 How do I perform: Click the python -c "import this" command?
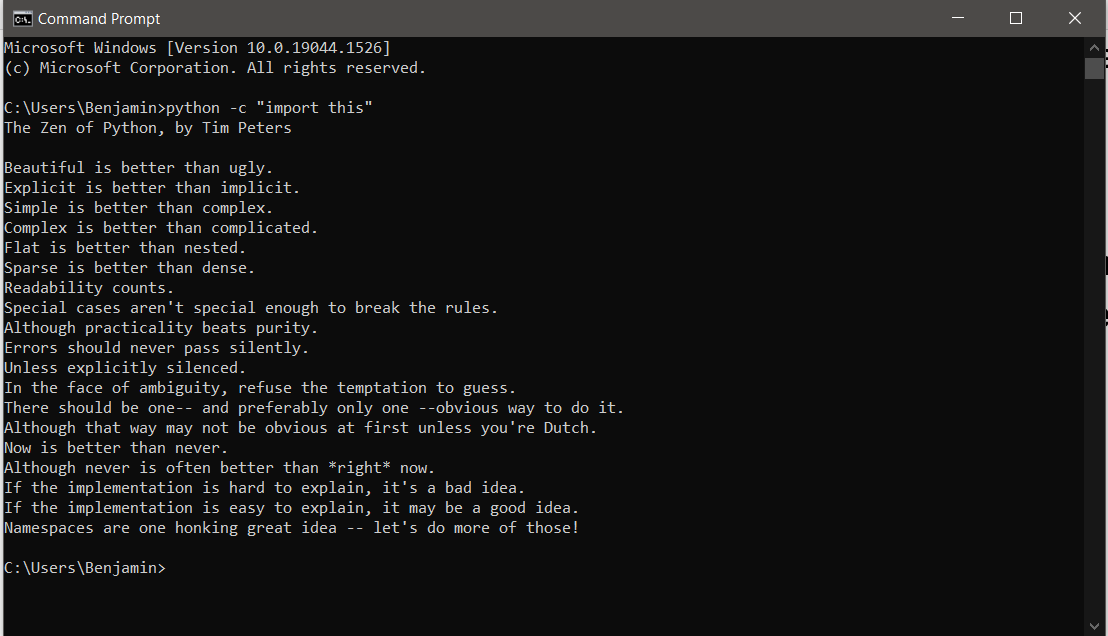[x=269, y=107]
